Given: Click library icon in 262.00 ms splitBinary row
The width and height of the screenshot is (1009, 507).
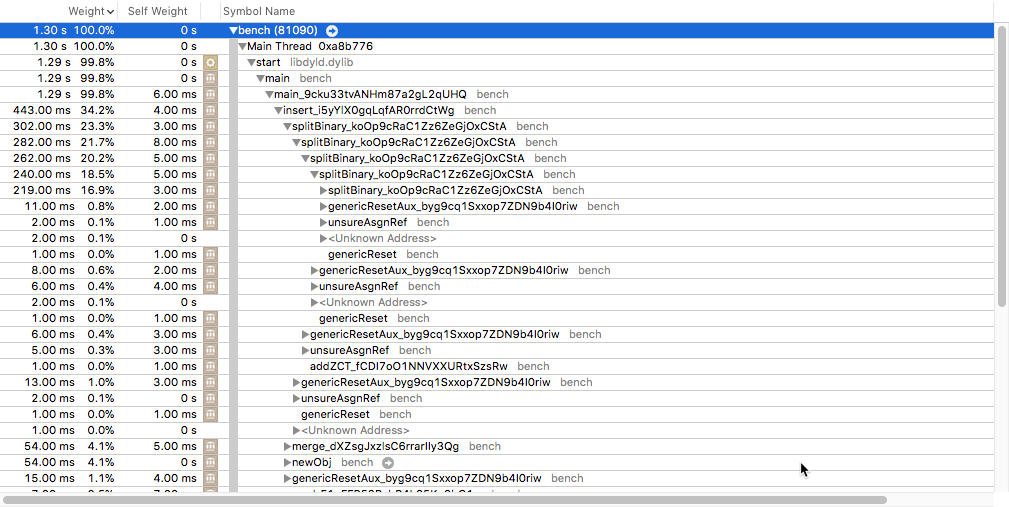Looking at the screenshot, I should click(210, 158).
